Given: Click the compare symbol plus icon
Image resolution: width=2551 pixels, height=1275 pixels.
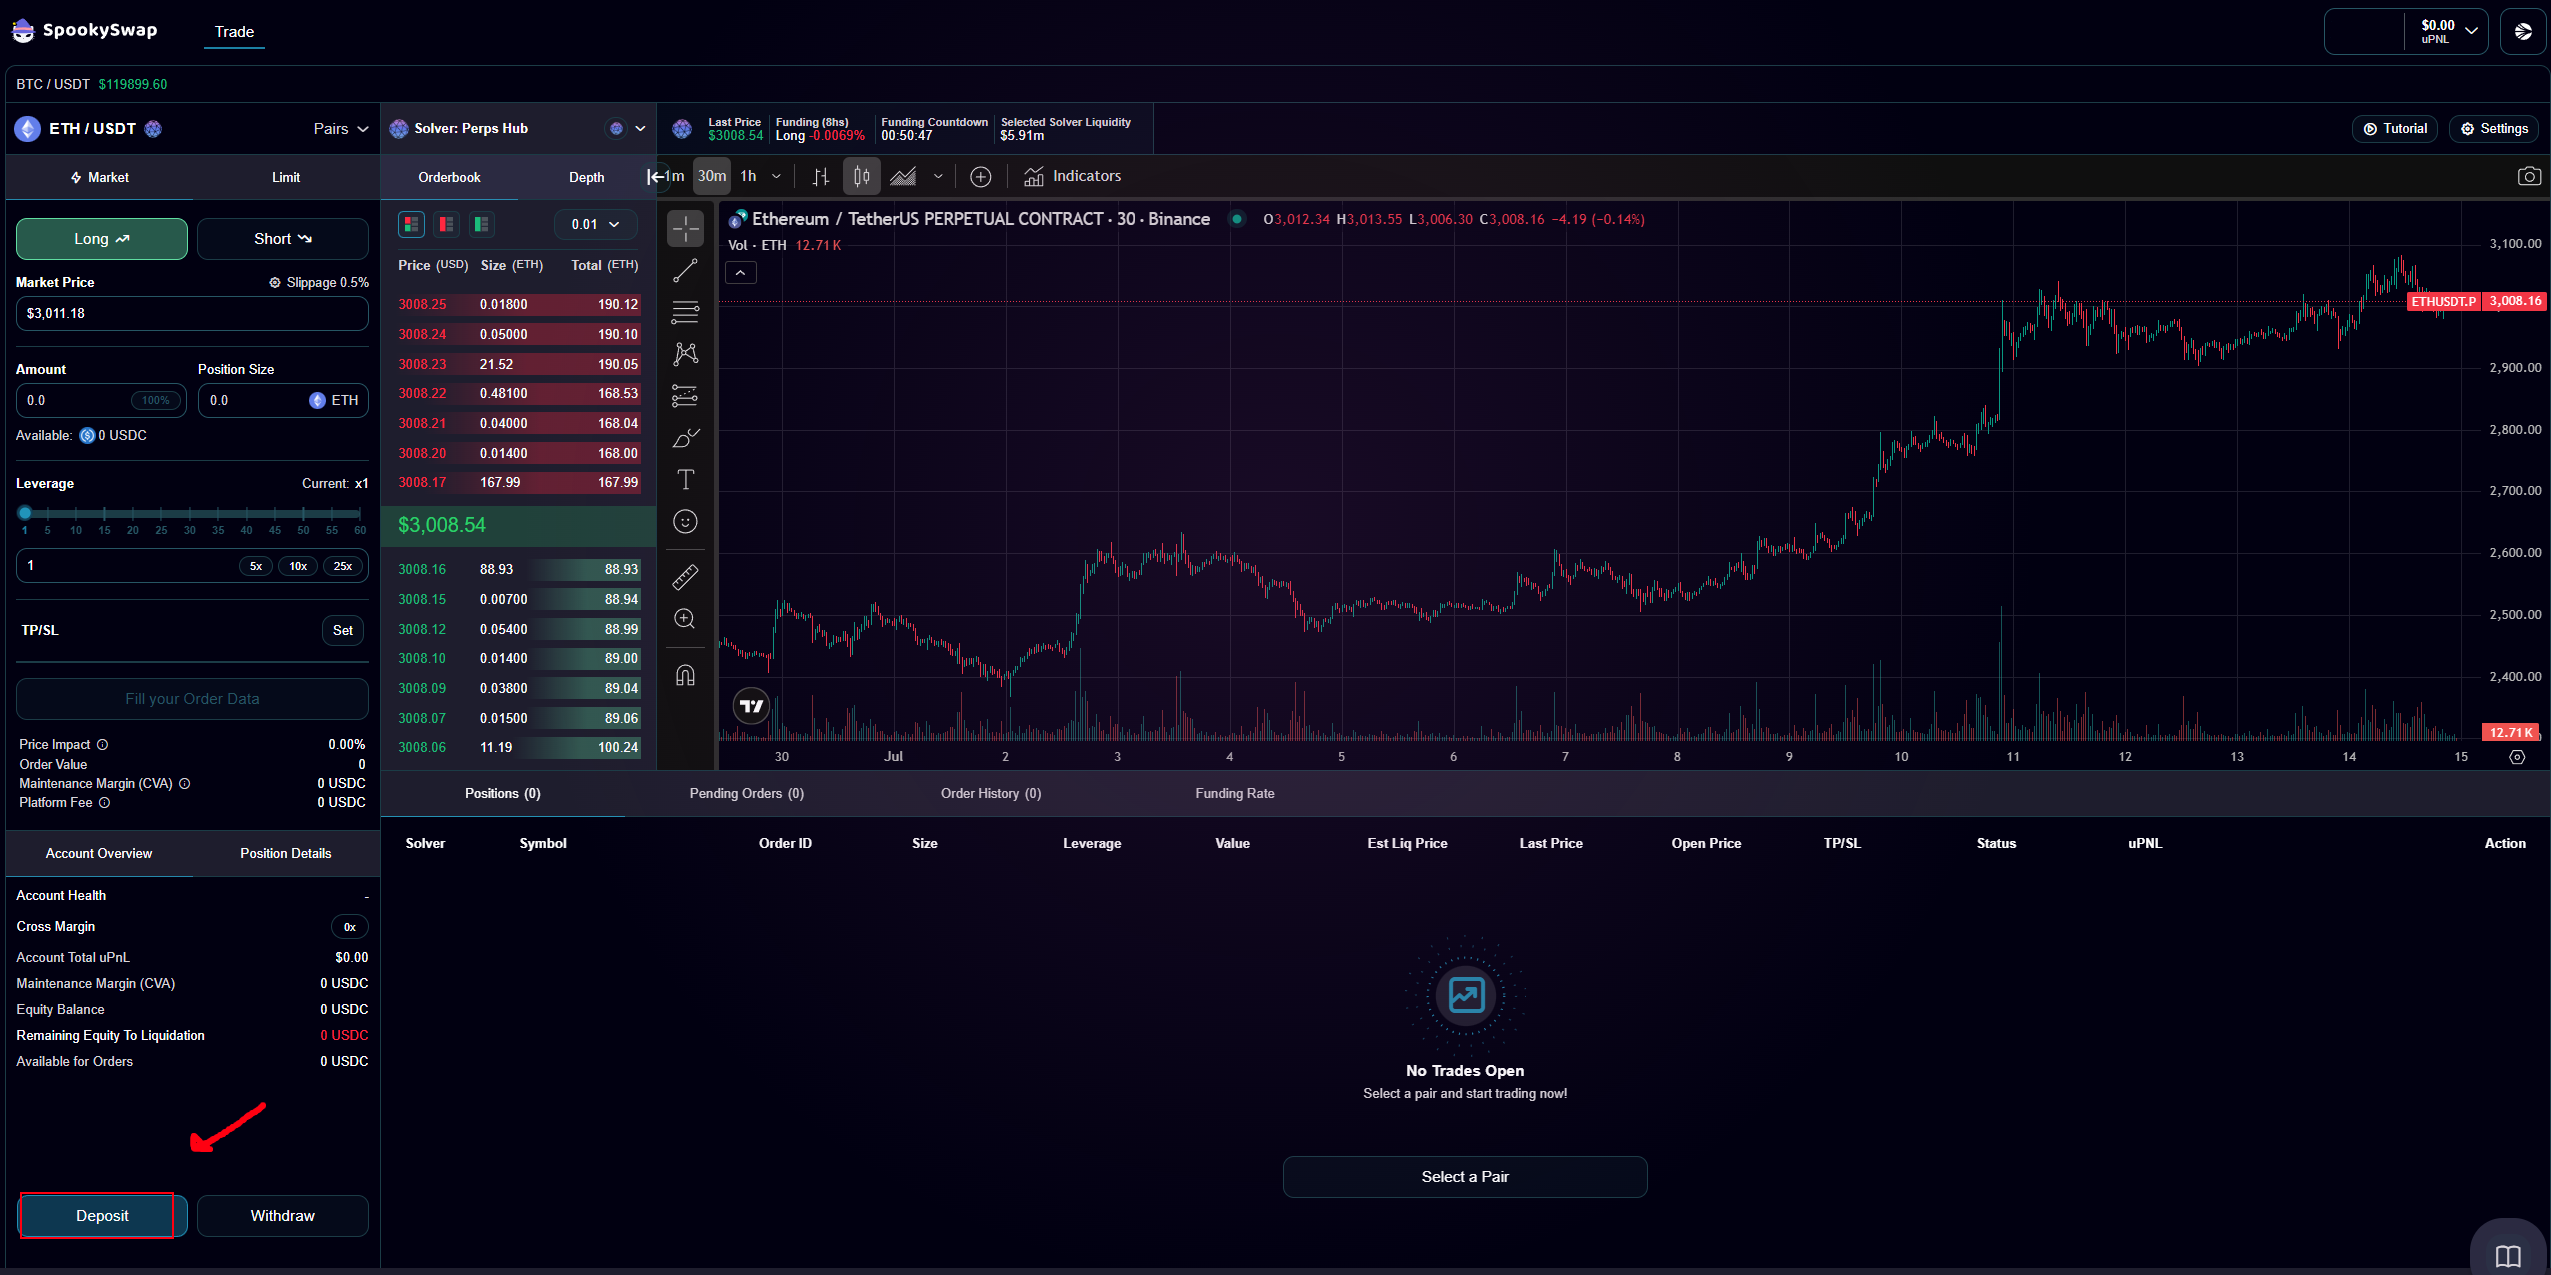Looking at the screenshot, I should [x=980, y=176].
